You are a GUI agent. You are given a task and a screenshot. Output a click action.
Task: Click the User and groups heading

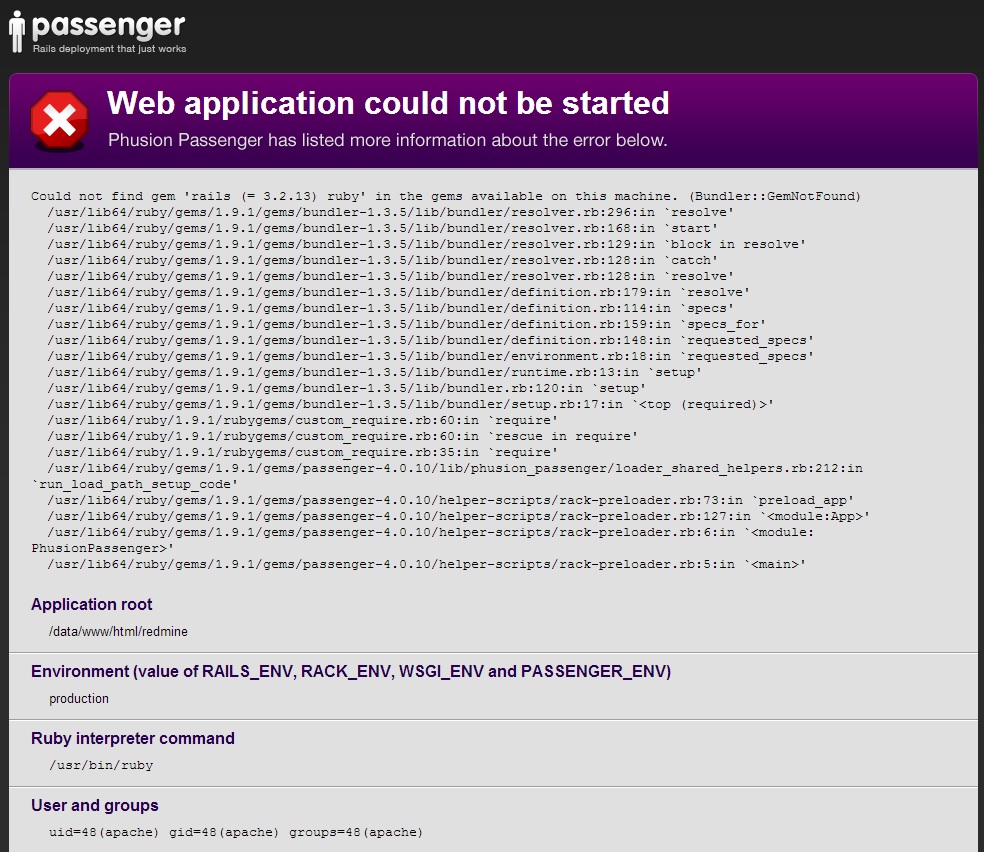[95, 806]
